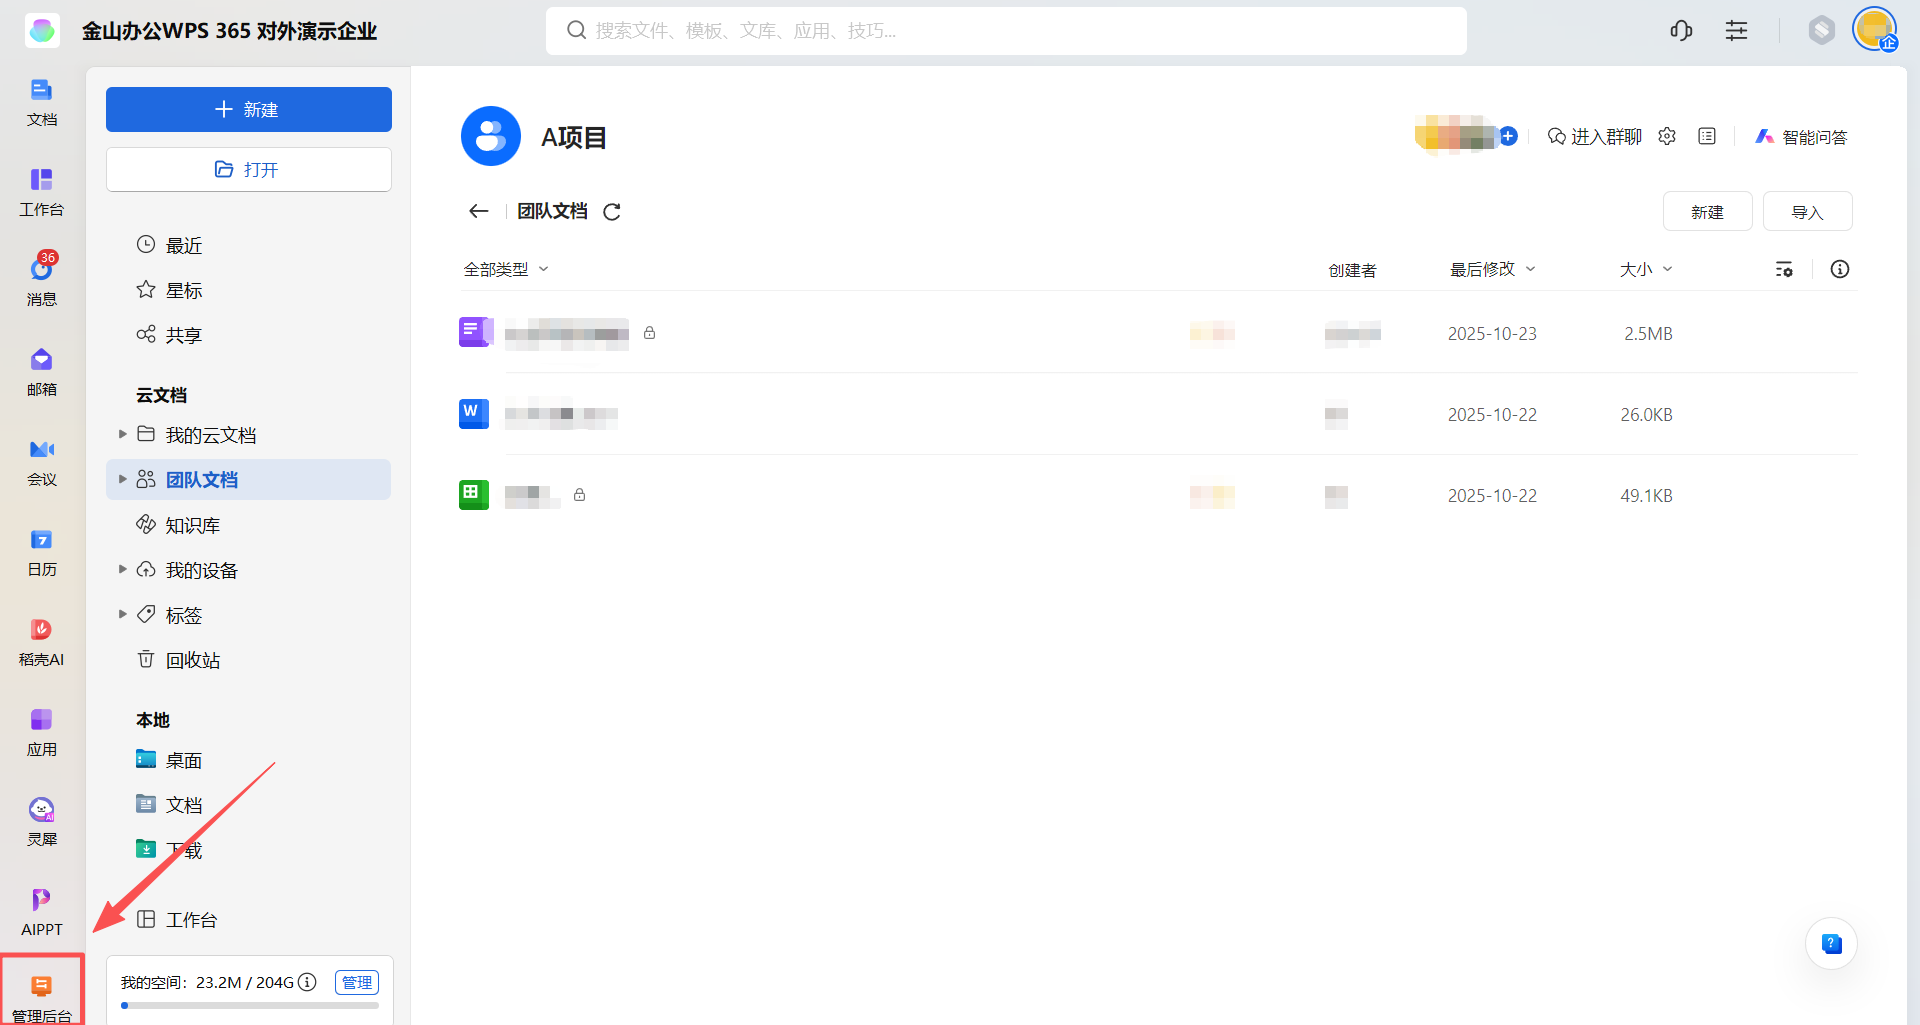Open 消息 with the 36 badge

pyautogui.click(x=41, y=280)
